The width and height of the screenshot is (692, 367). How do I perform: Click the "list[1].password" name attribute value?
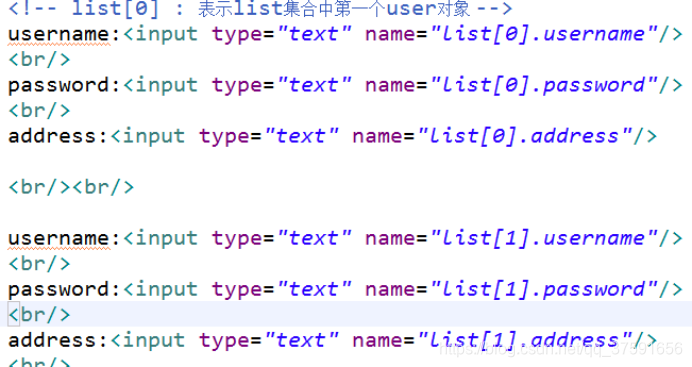[544, 289]
